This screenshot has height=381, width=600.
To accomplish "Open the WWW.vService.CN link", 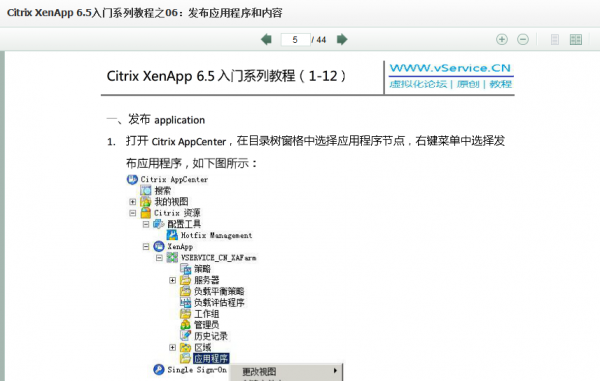I will pos(450,68).
